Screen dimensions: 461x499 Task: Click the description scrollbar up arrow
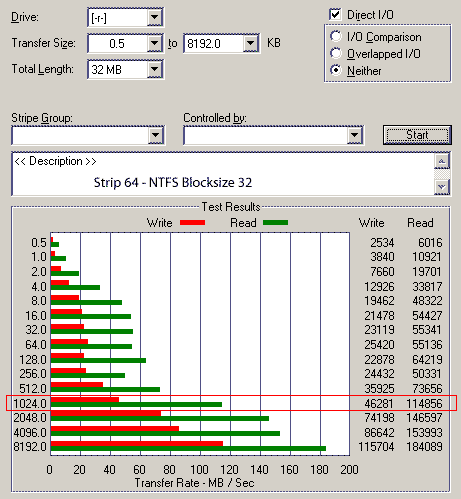coord(442,162)
